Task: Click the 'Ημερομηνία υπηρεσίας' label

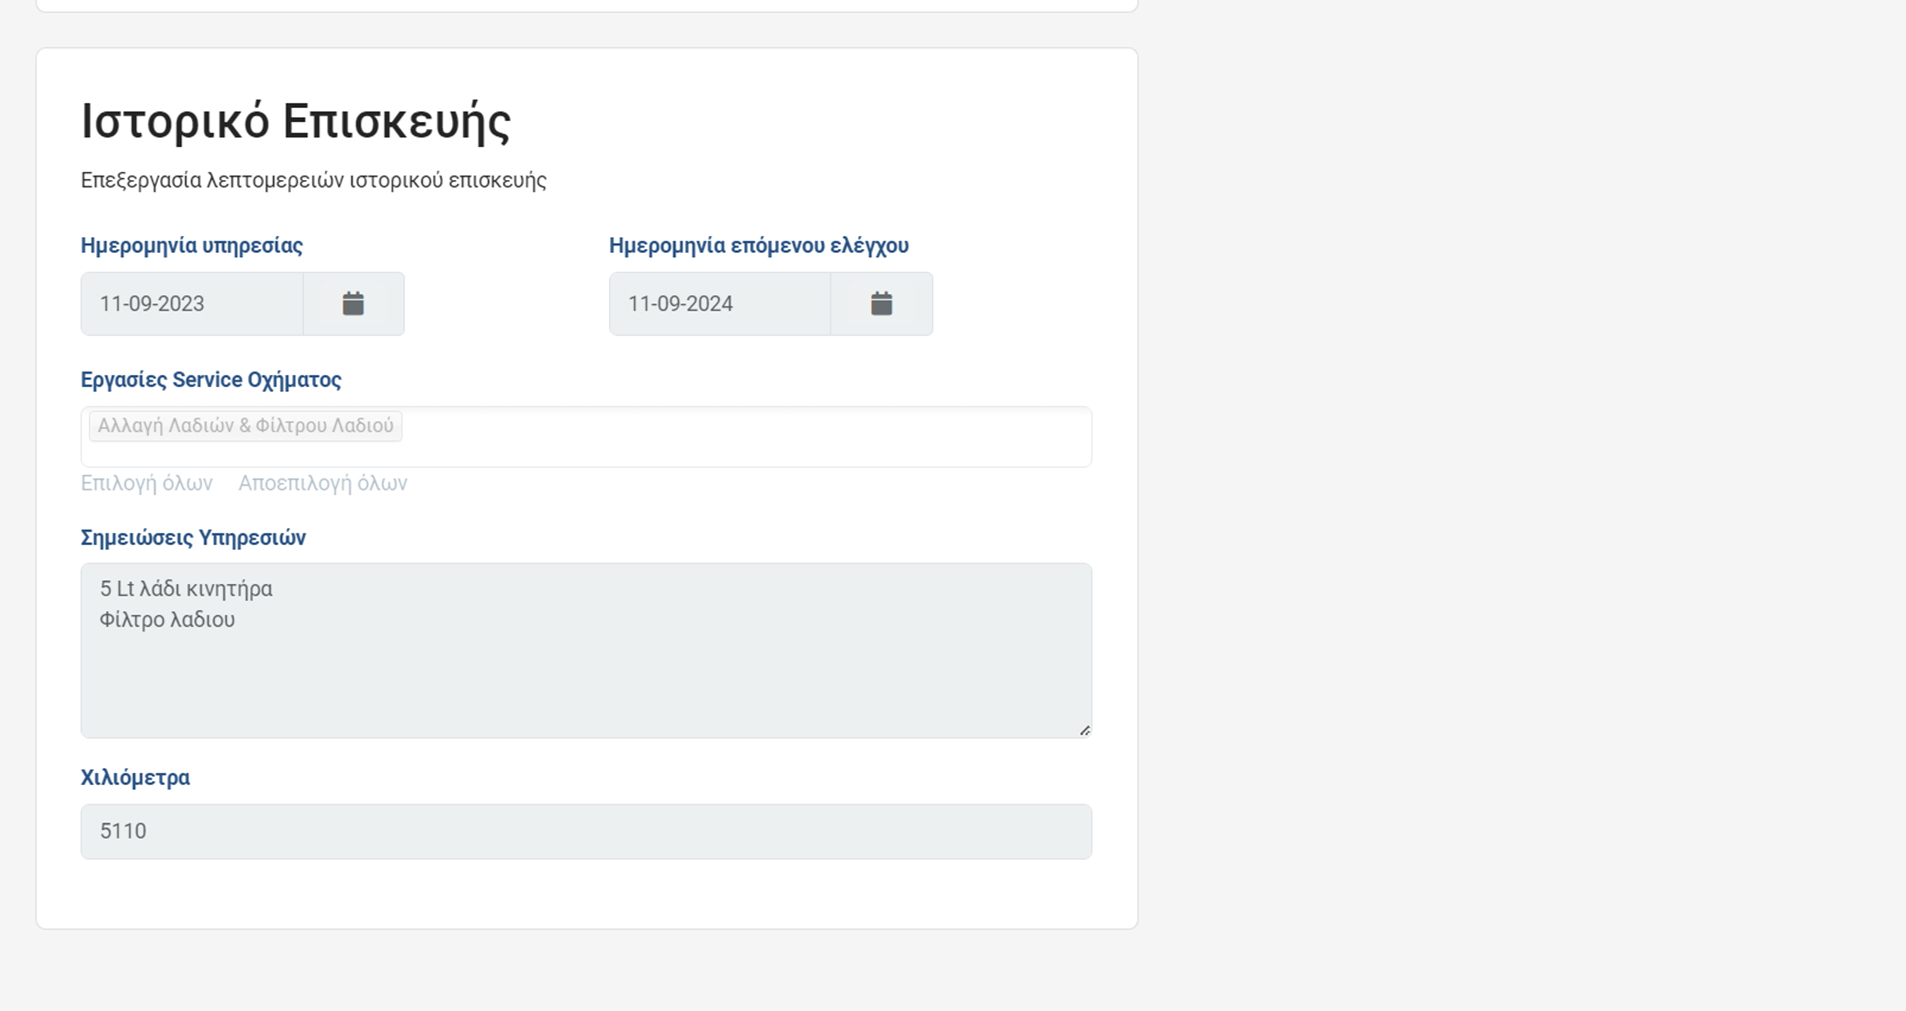Action: click(x=192, y=246)
